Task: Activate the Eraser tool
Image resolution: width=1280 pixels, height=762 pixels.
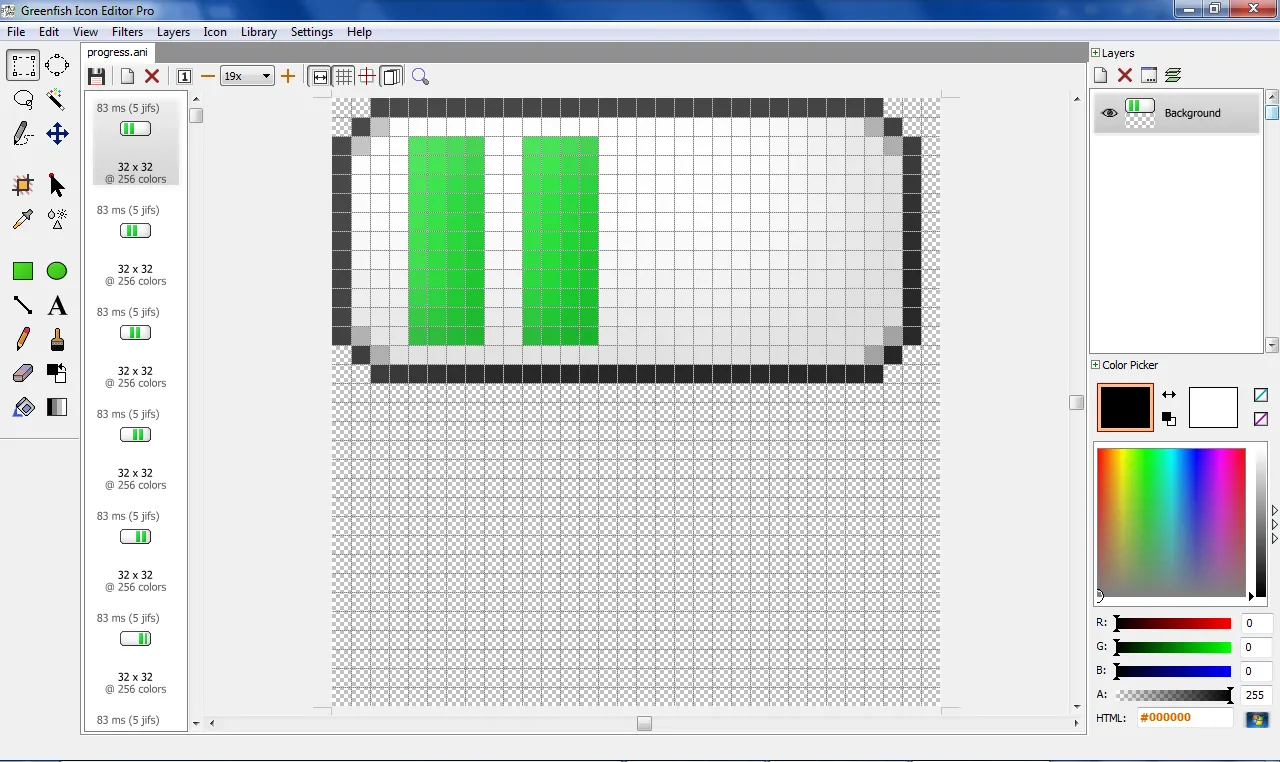Action: click(x=24, y=373)
